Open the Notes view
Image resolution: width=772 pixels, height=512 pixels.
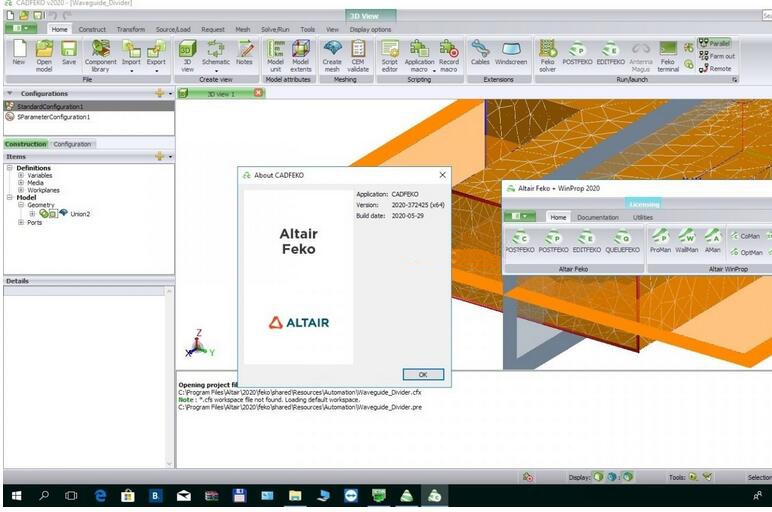244,53
